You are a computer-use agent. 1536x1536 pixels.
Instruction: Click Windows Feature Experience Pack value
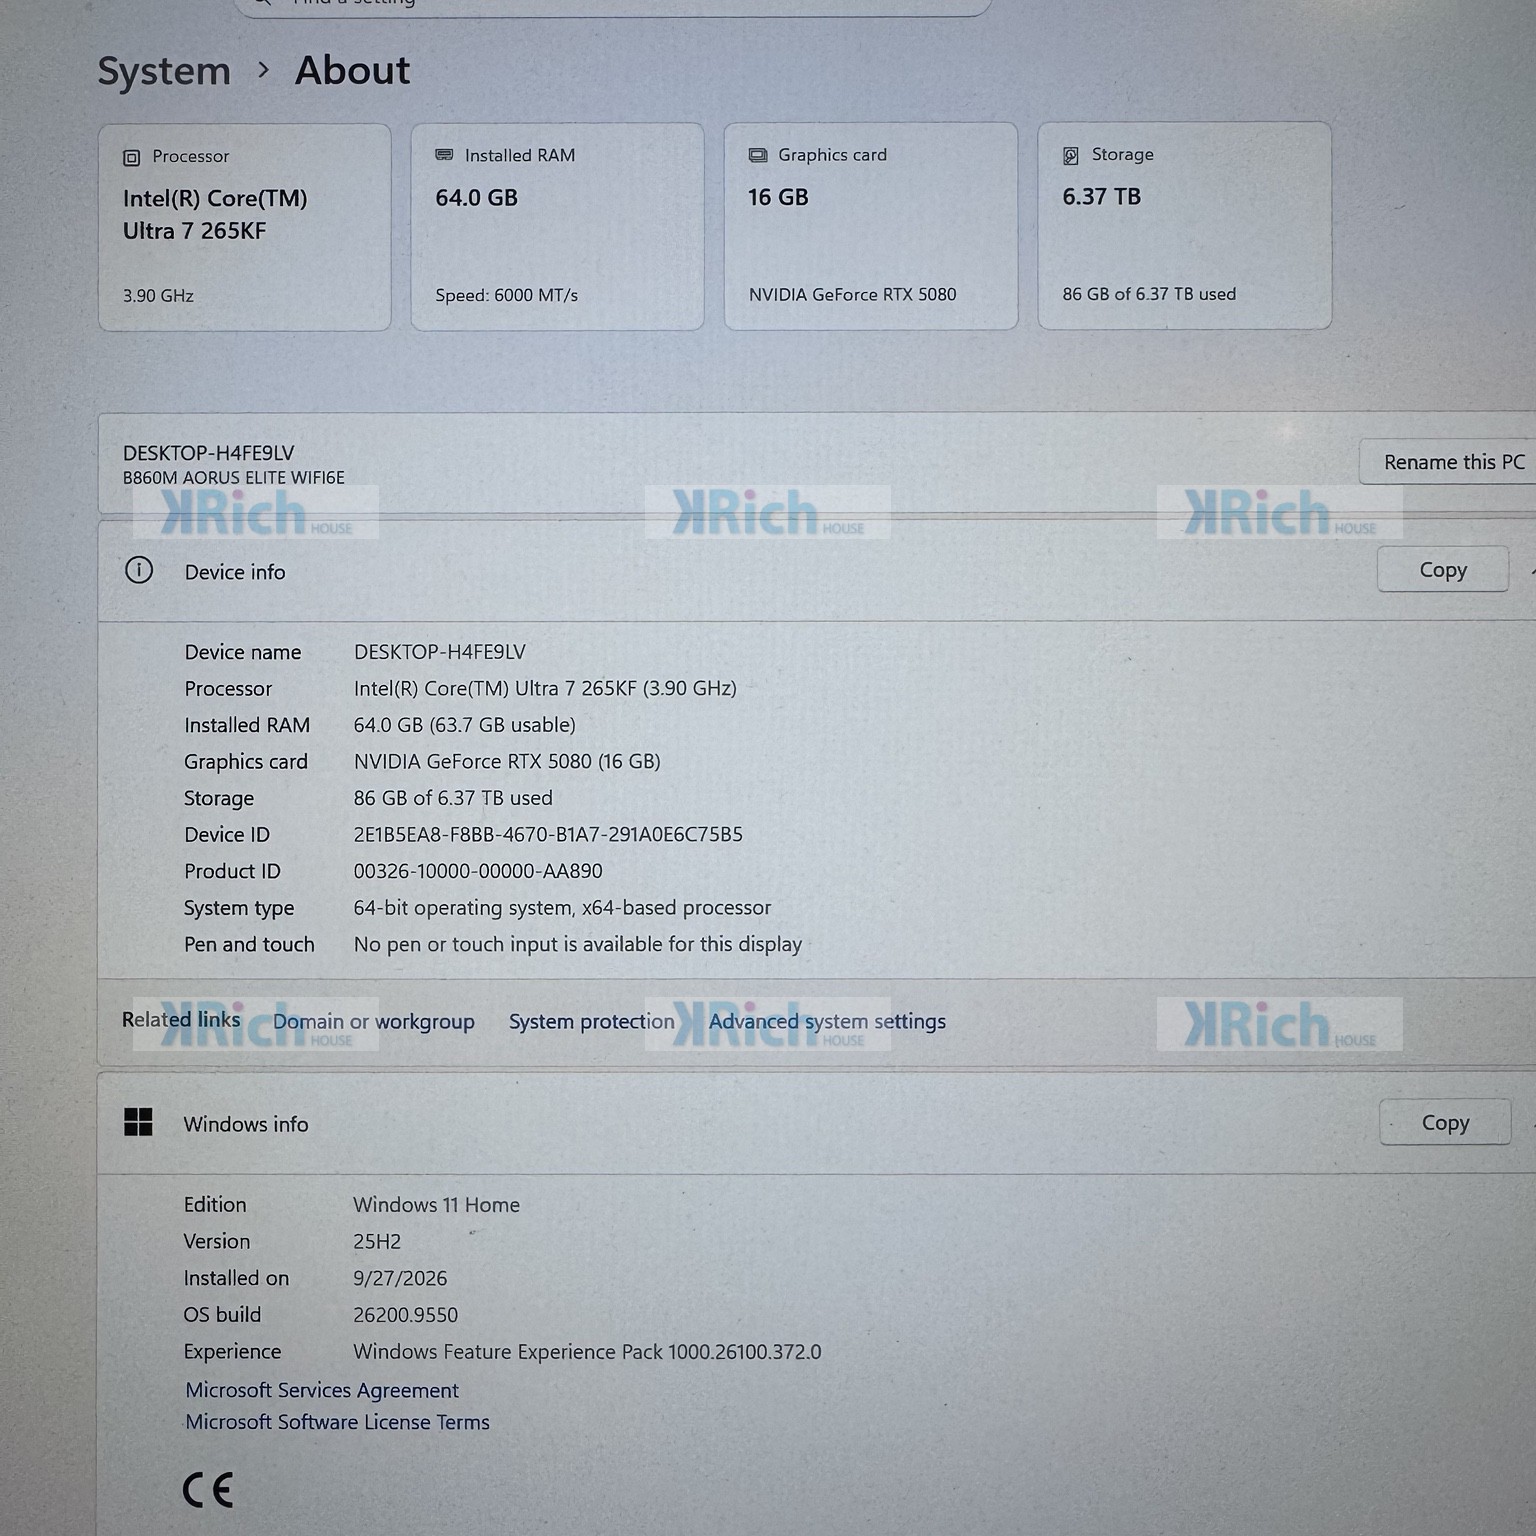point(587,1352)
